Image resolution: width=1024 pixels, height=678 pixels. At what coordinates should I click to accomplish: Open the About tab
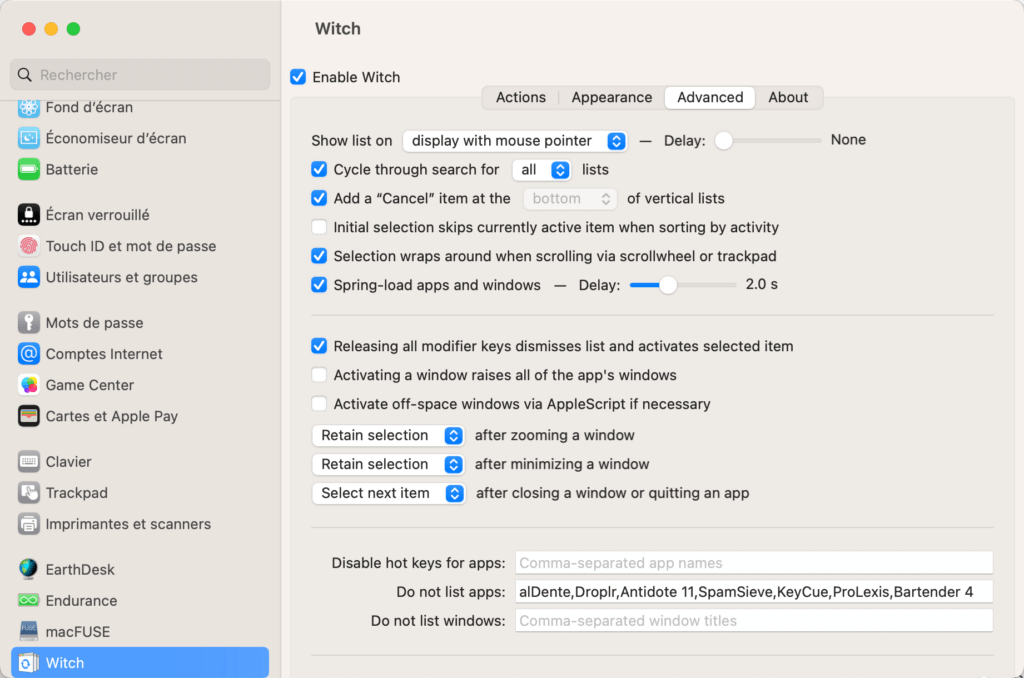coord(788,97)
